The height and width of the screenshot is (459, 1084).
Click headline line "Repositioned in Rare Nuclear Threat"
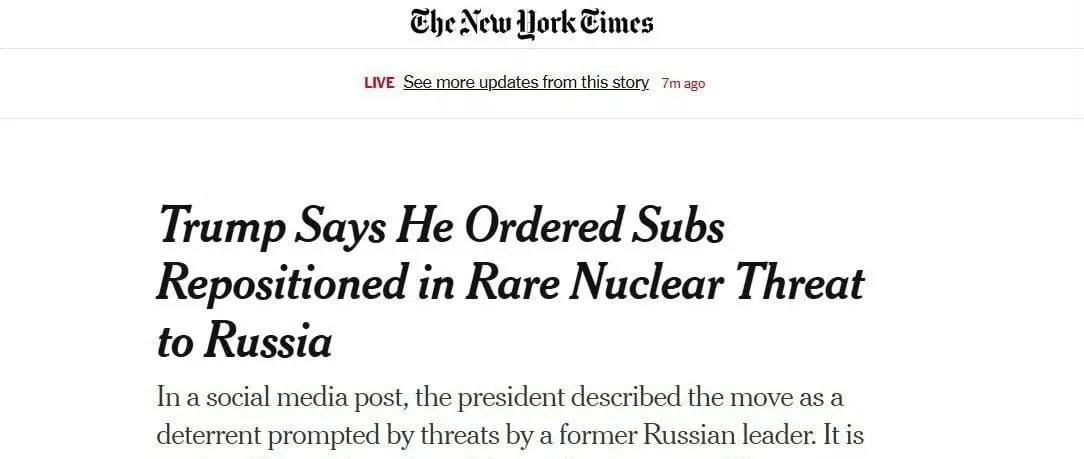[x=510, y=284]
